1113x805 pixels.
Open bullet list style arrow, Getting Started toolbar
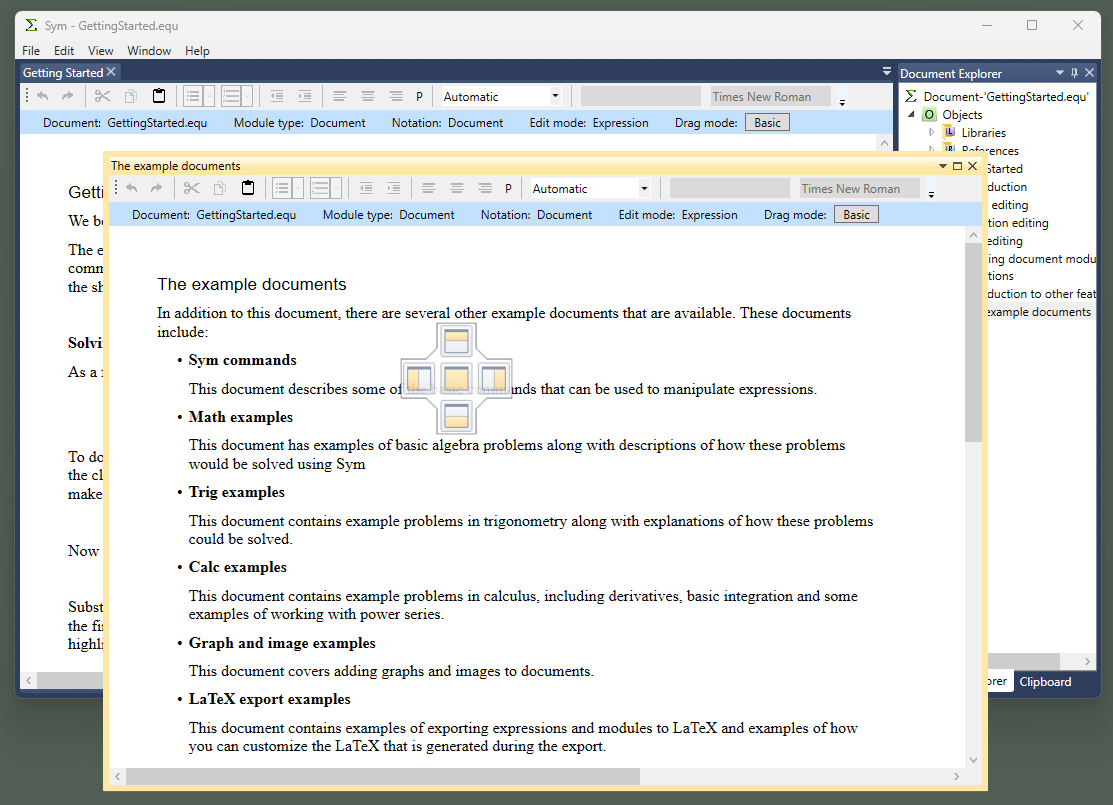point(209,96)
